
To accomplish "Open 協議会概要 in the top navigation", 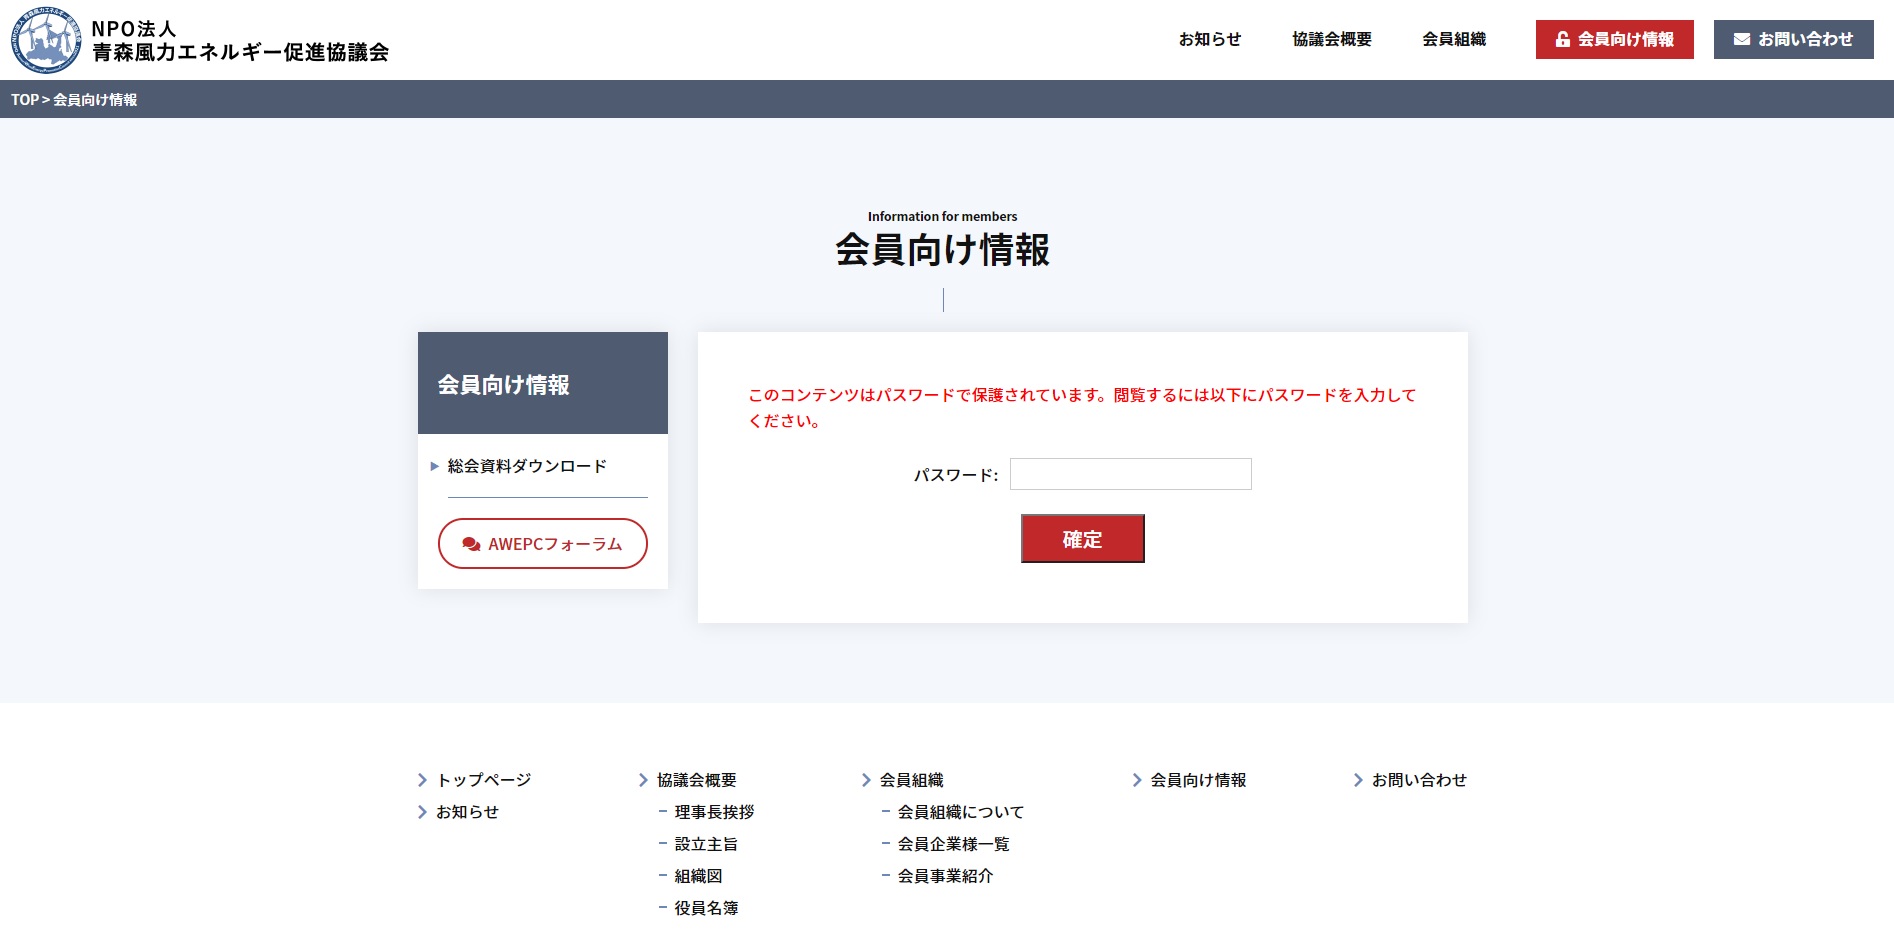I will pos(1331,40).
